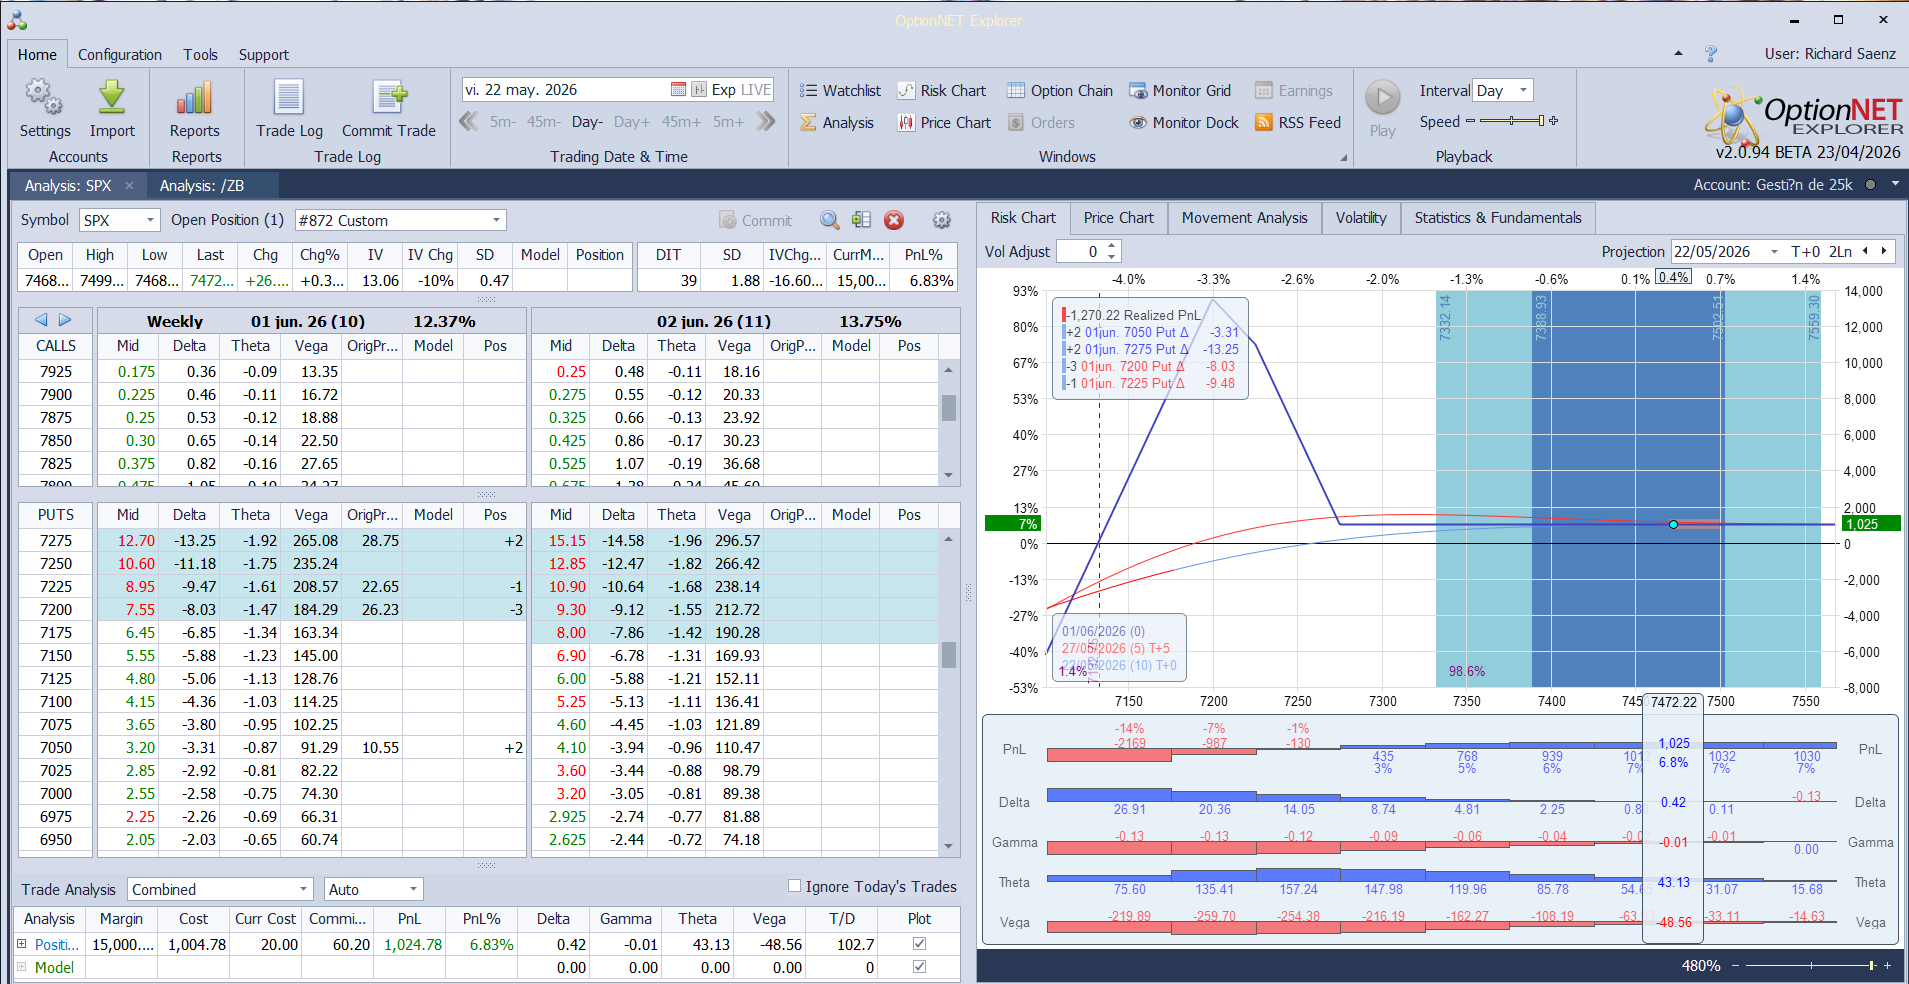Open the Settings gear in Accounts group
Screen dimensions: 1909x984
coord(44,97)
